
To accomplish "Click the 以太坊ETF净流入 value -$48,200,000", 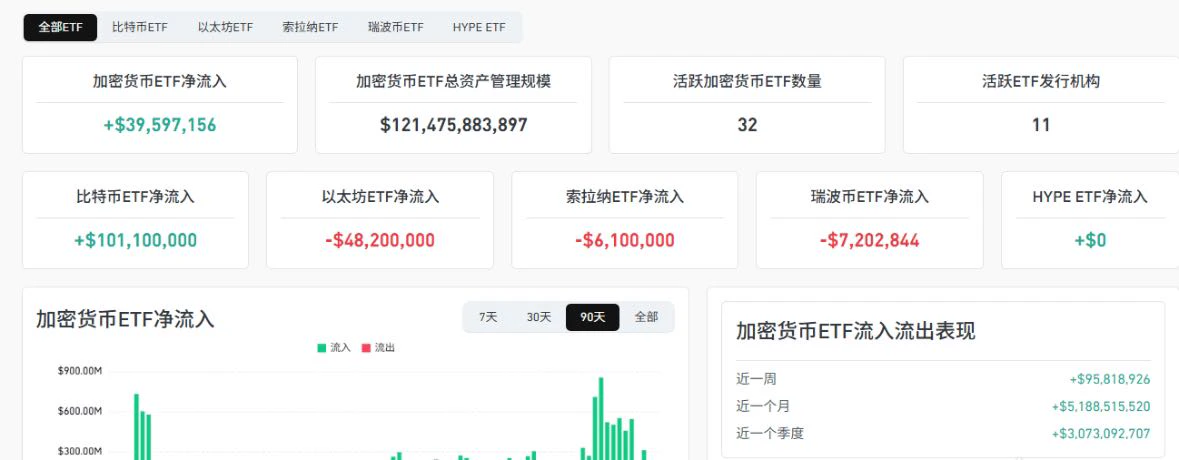I will point(380,241).
